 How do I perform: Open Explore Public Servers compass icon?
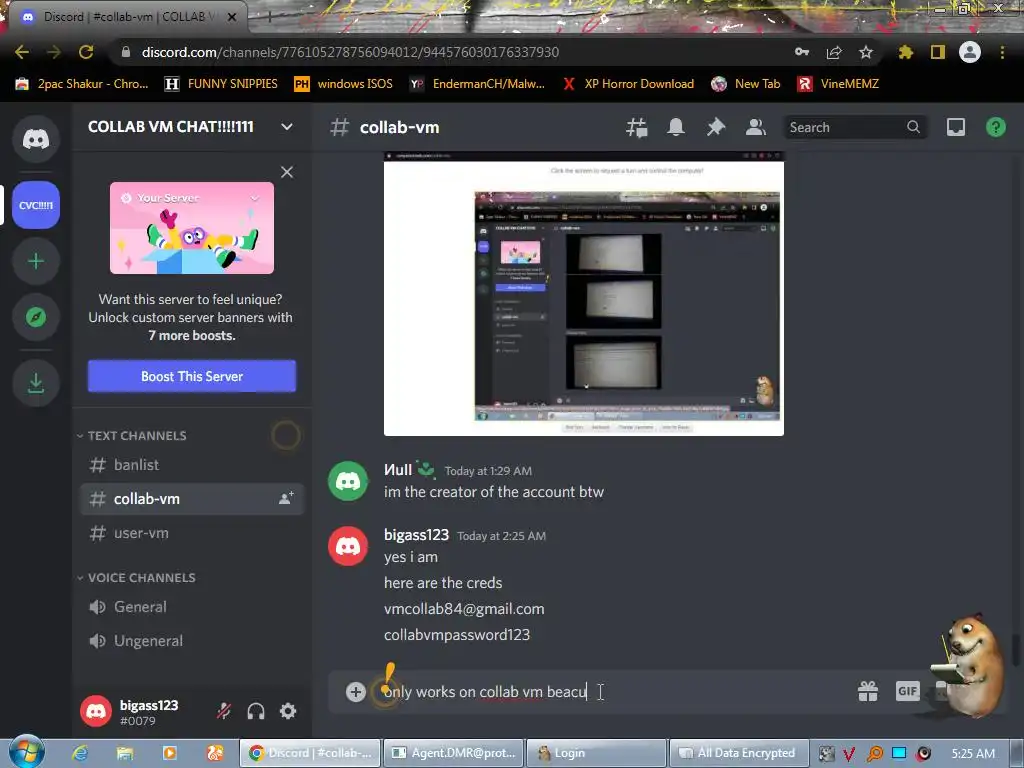[36, 317]
